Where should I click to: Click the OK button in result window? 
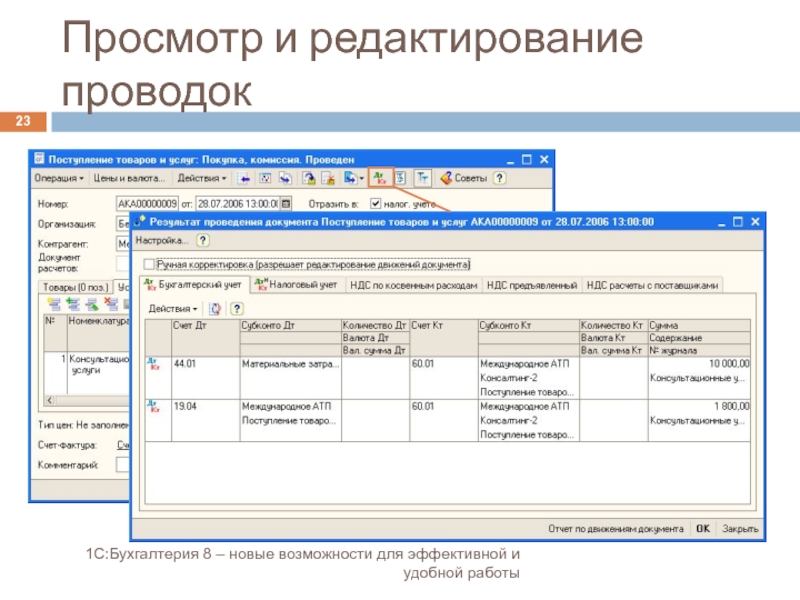pyautogui.click(x=703, y=529)
